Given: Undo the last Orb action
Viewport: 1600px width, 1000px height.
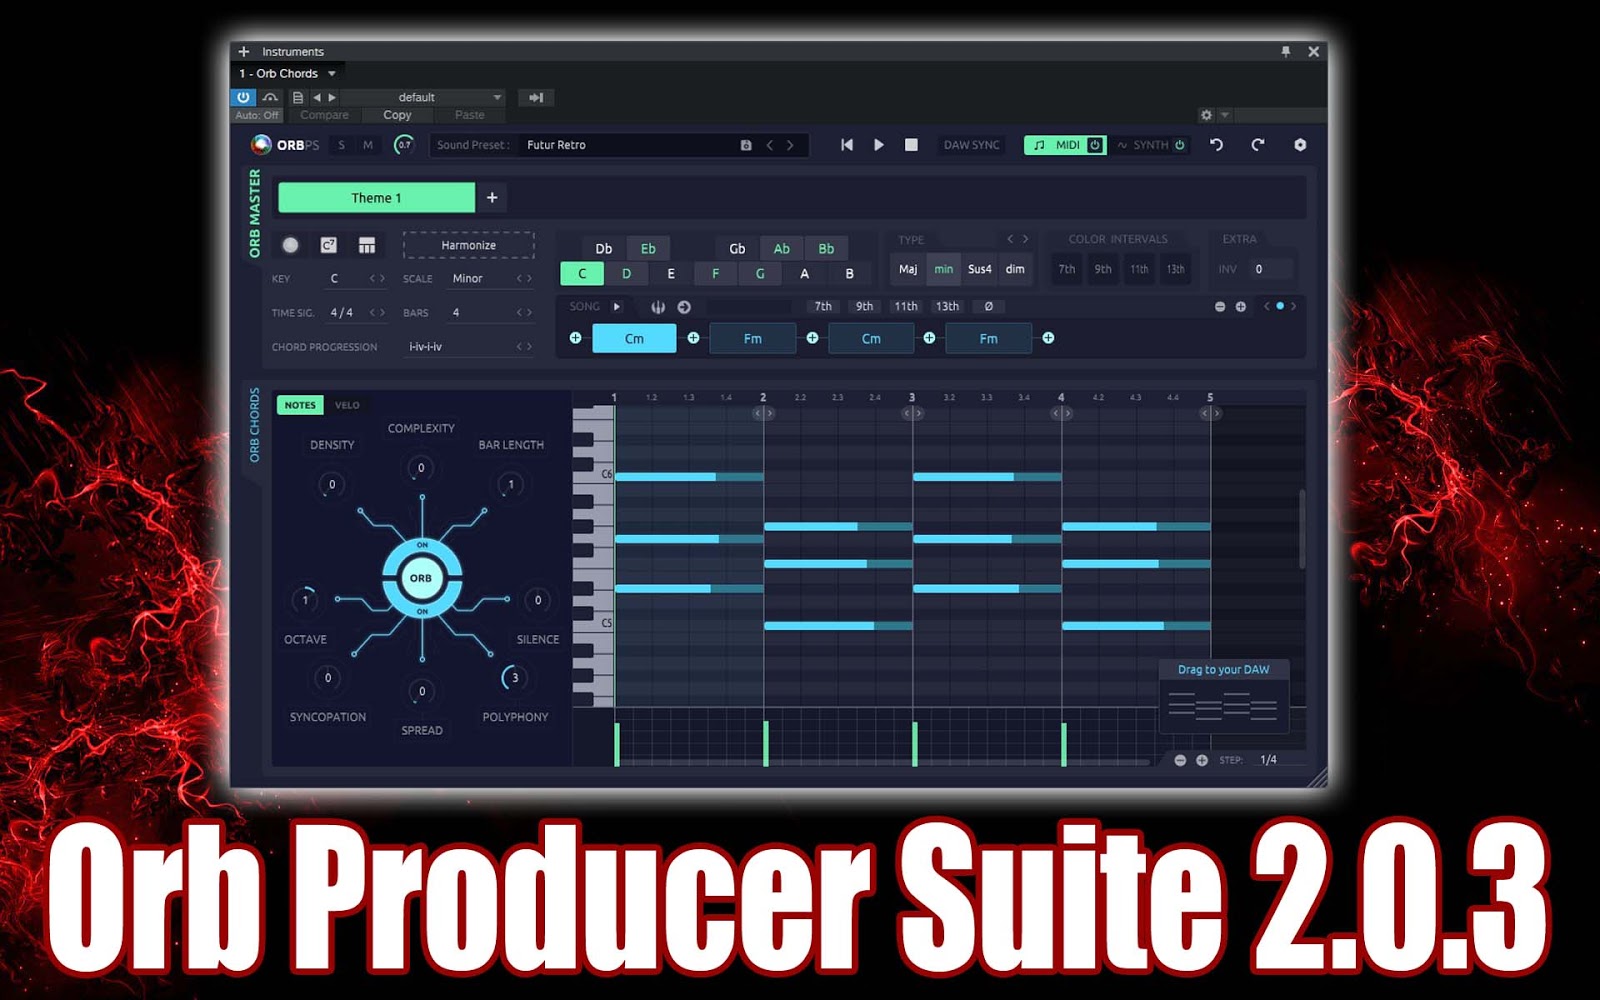Looking at the screenshot, I should (x=1216, y=145).
